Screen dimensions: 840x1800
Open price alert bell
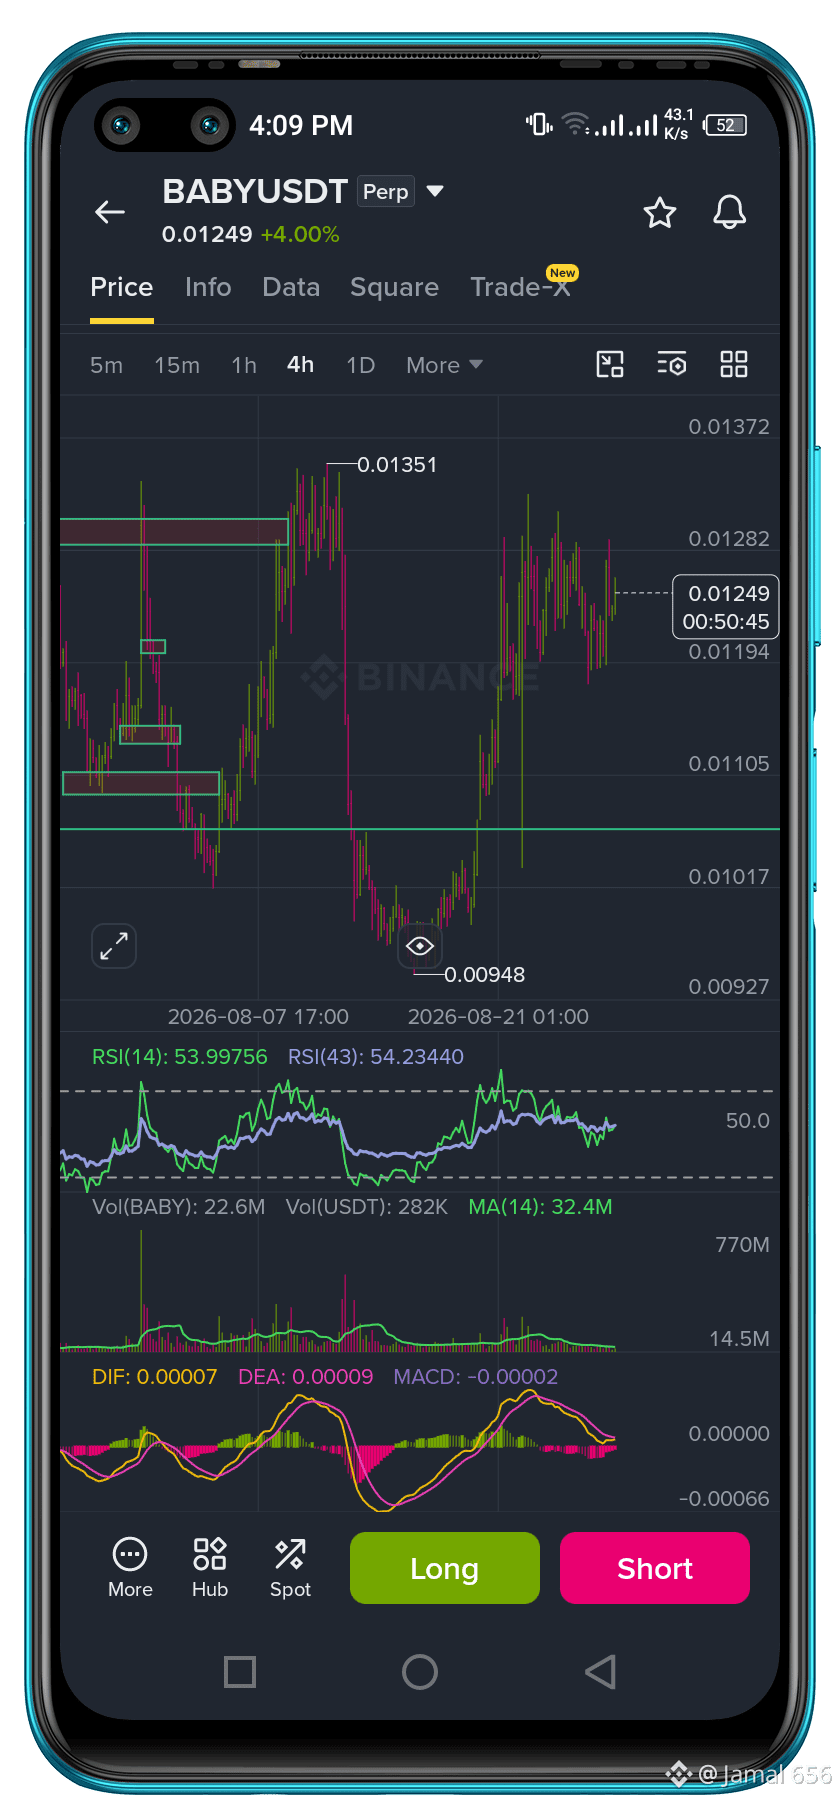(729, 212)
